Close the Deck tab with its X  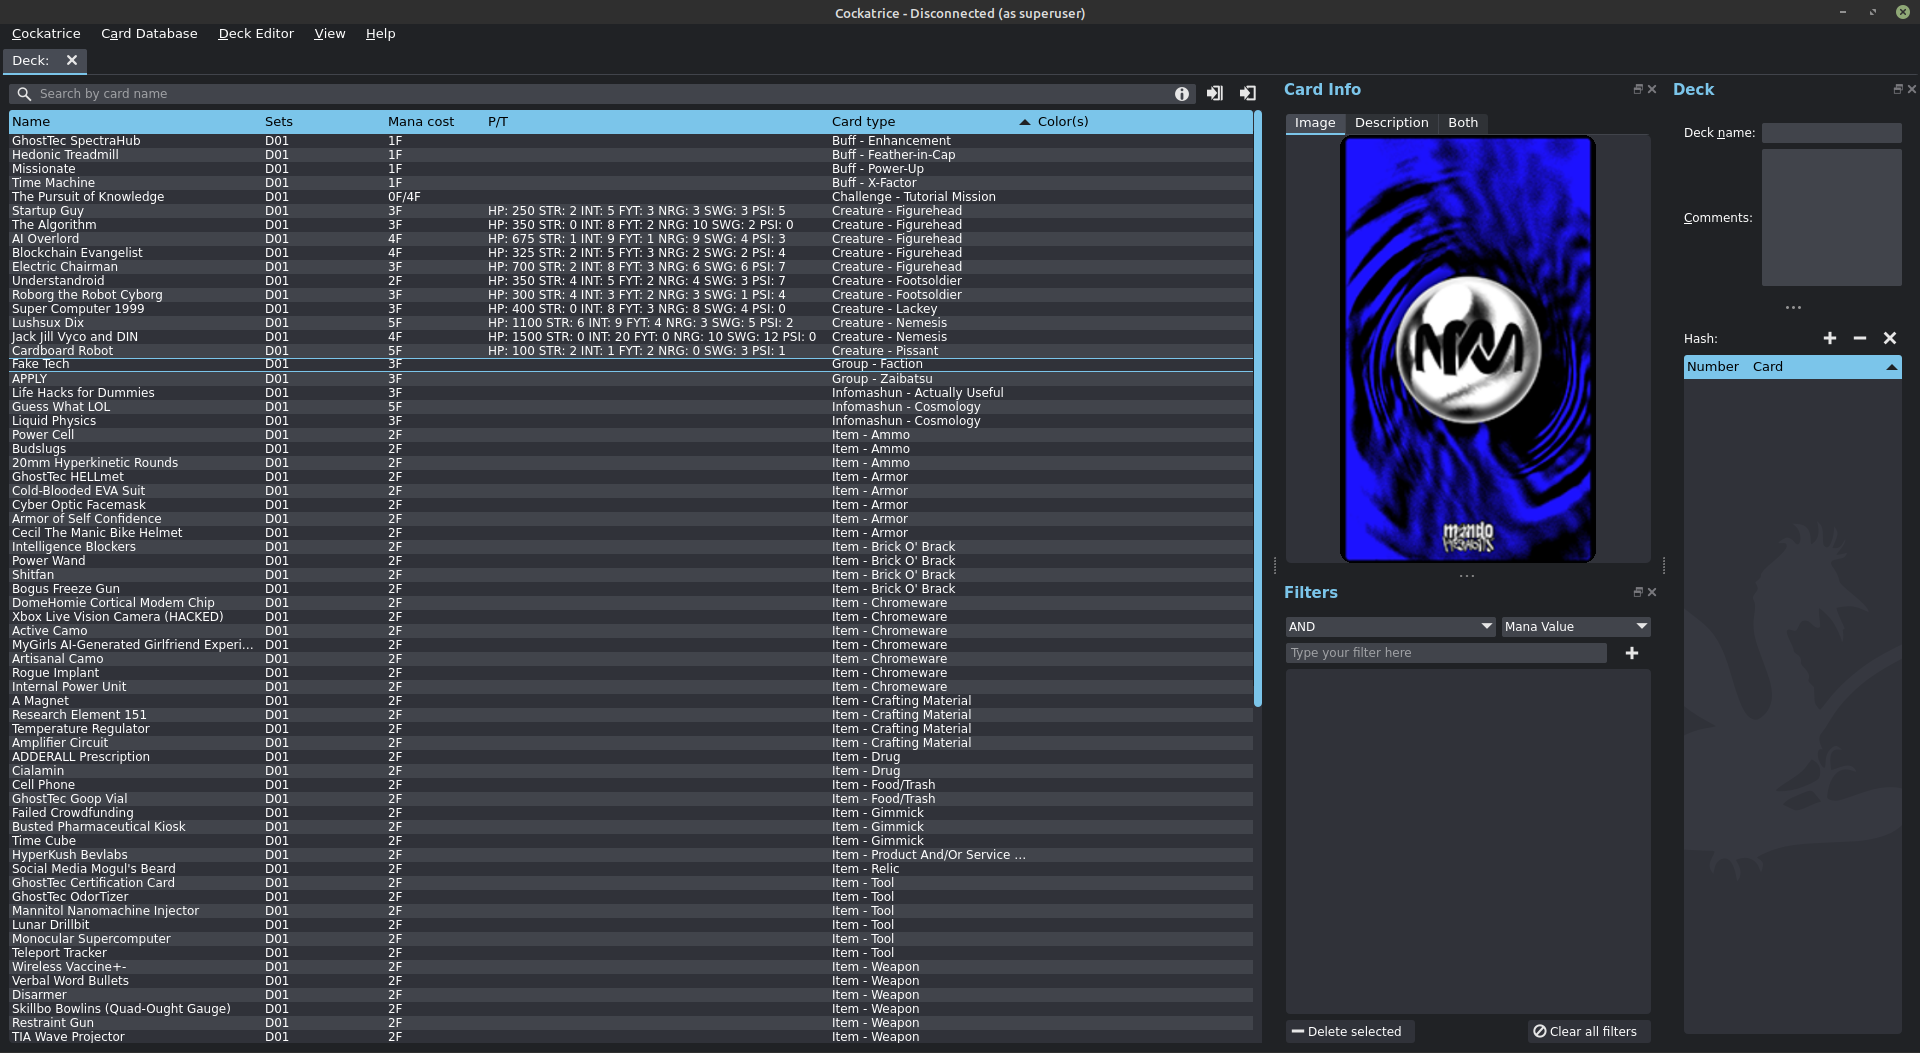72,61
